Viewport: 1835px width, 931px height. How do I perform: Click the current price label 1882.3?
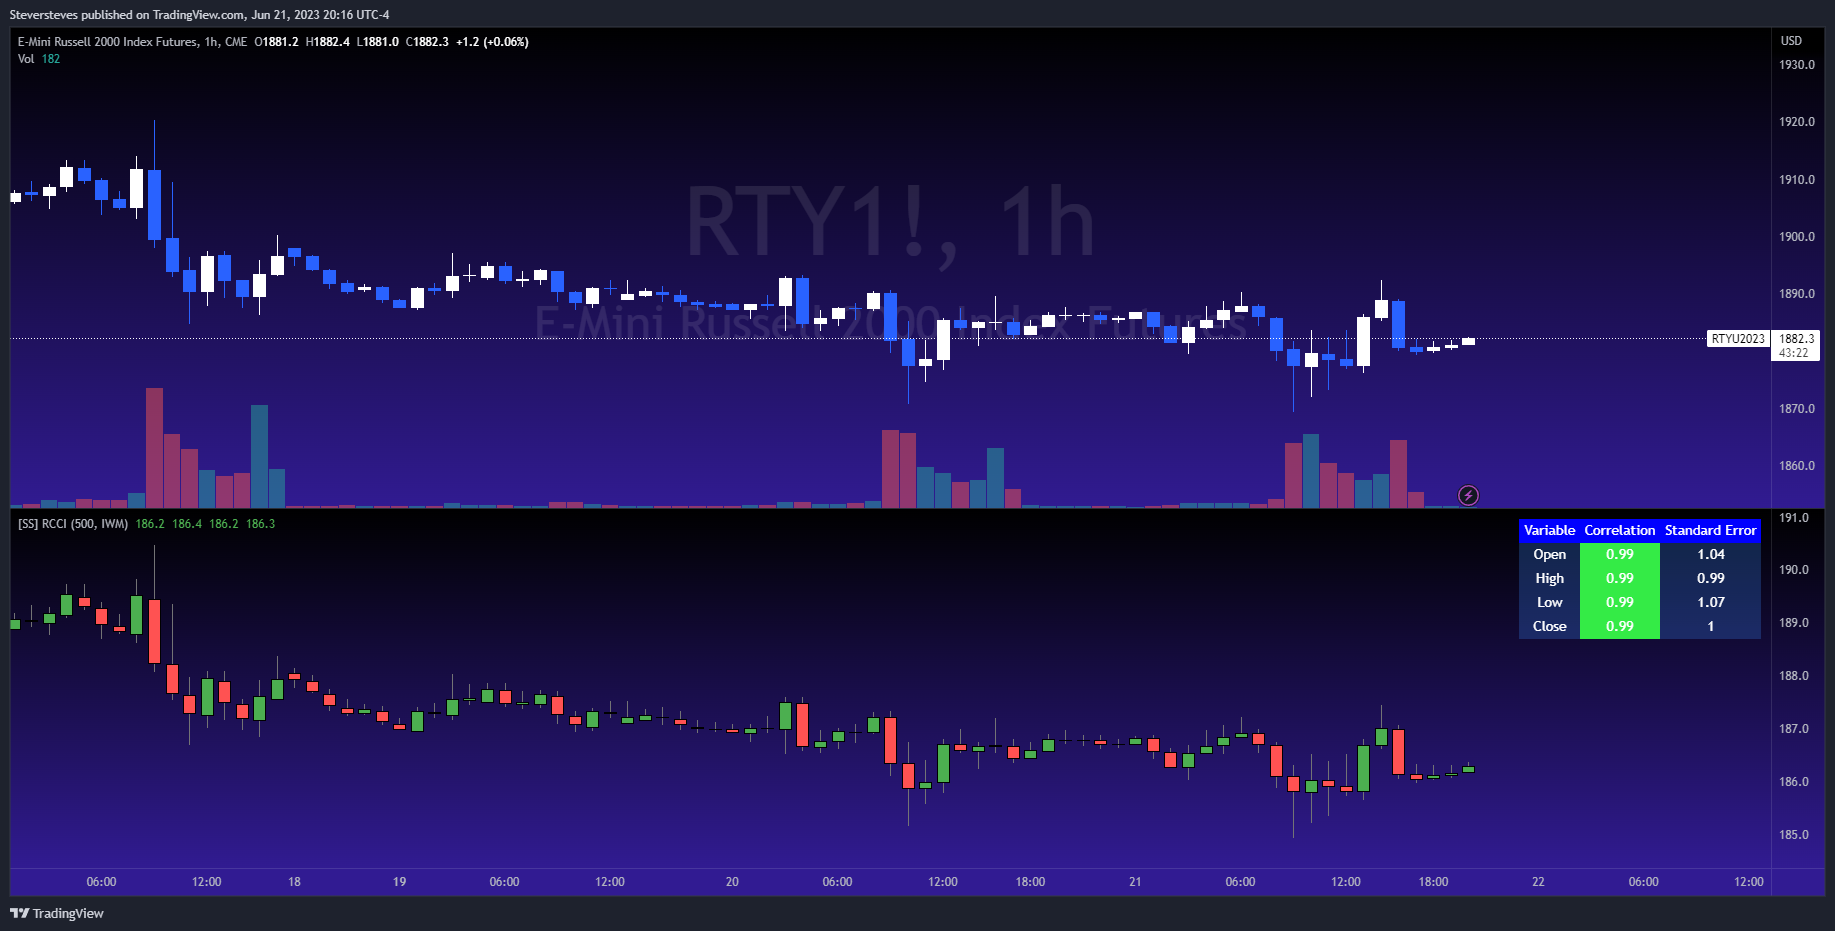point(1796,339)
